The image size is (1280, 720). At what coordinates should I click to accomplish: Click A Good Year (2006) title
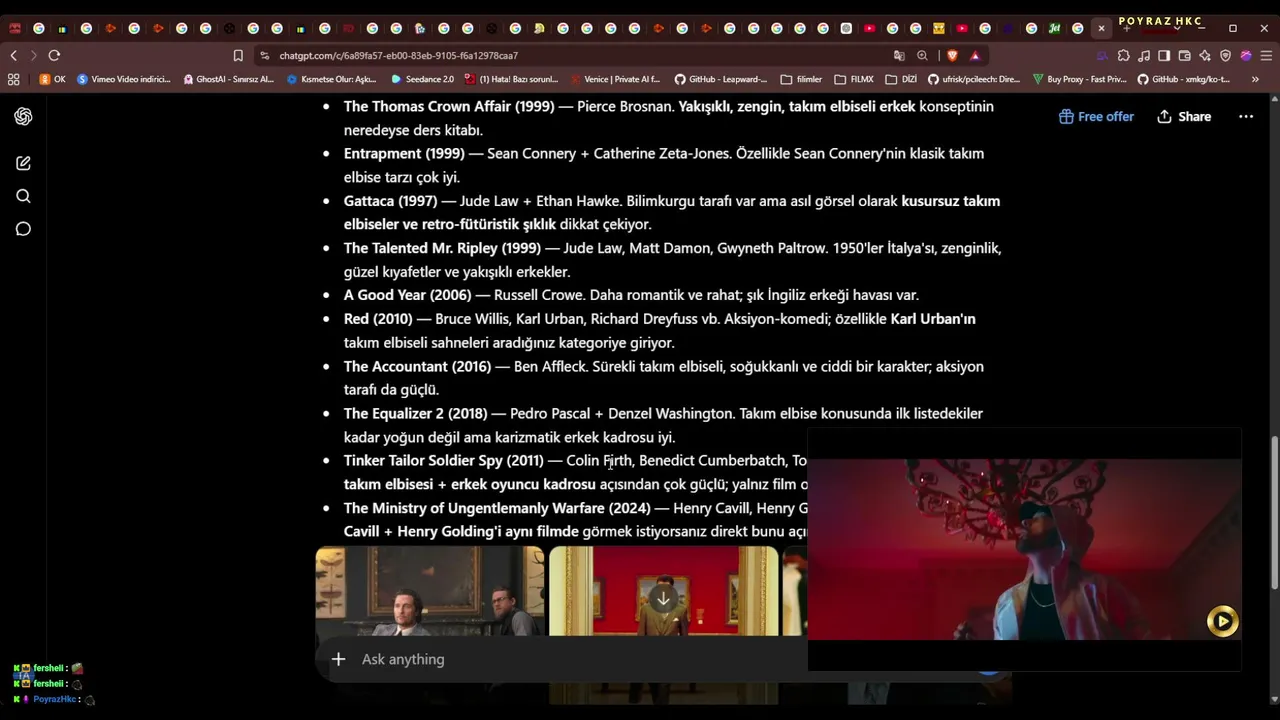(x=407, y=295)
